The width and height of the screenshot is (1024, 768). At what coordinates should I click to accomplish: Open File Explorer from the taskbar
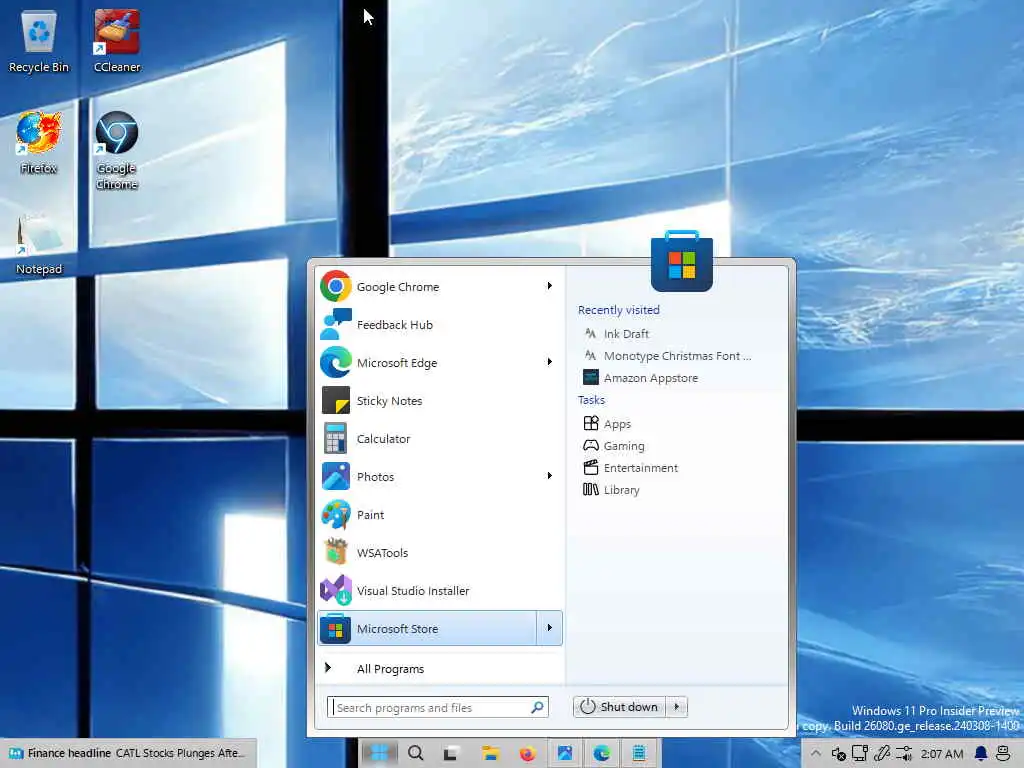click(490, 753)
